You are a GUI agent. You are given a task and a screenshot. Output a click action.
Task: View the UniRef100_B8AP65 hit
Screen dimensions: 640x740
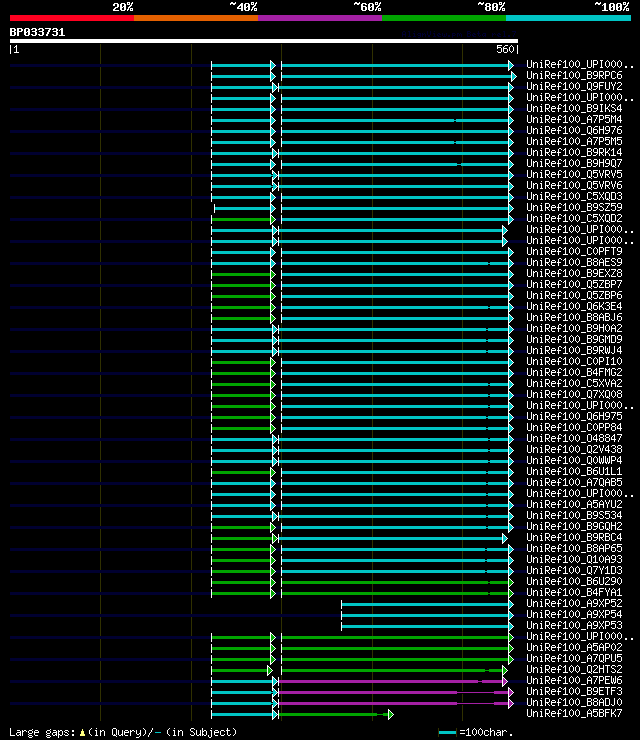click(574, 548)
